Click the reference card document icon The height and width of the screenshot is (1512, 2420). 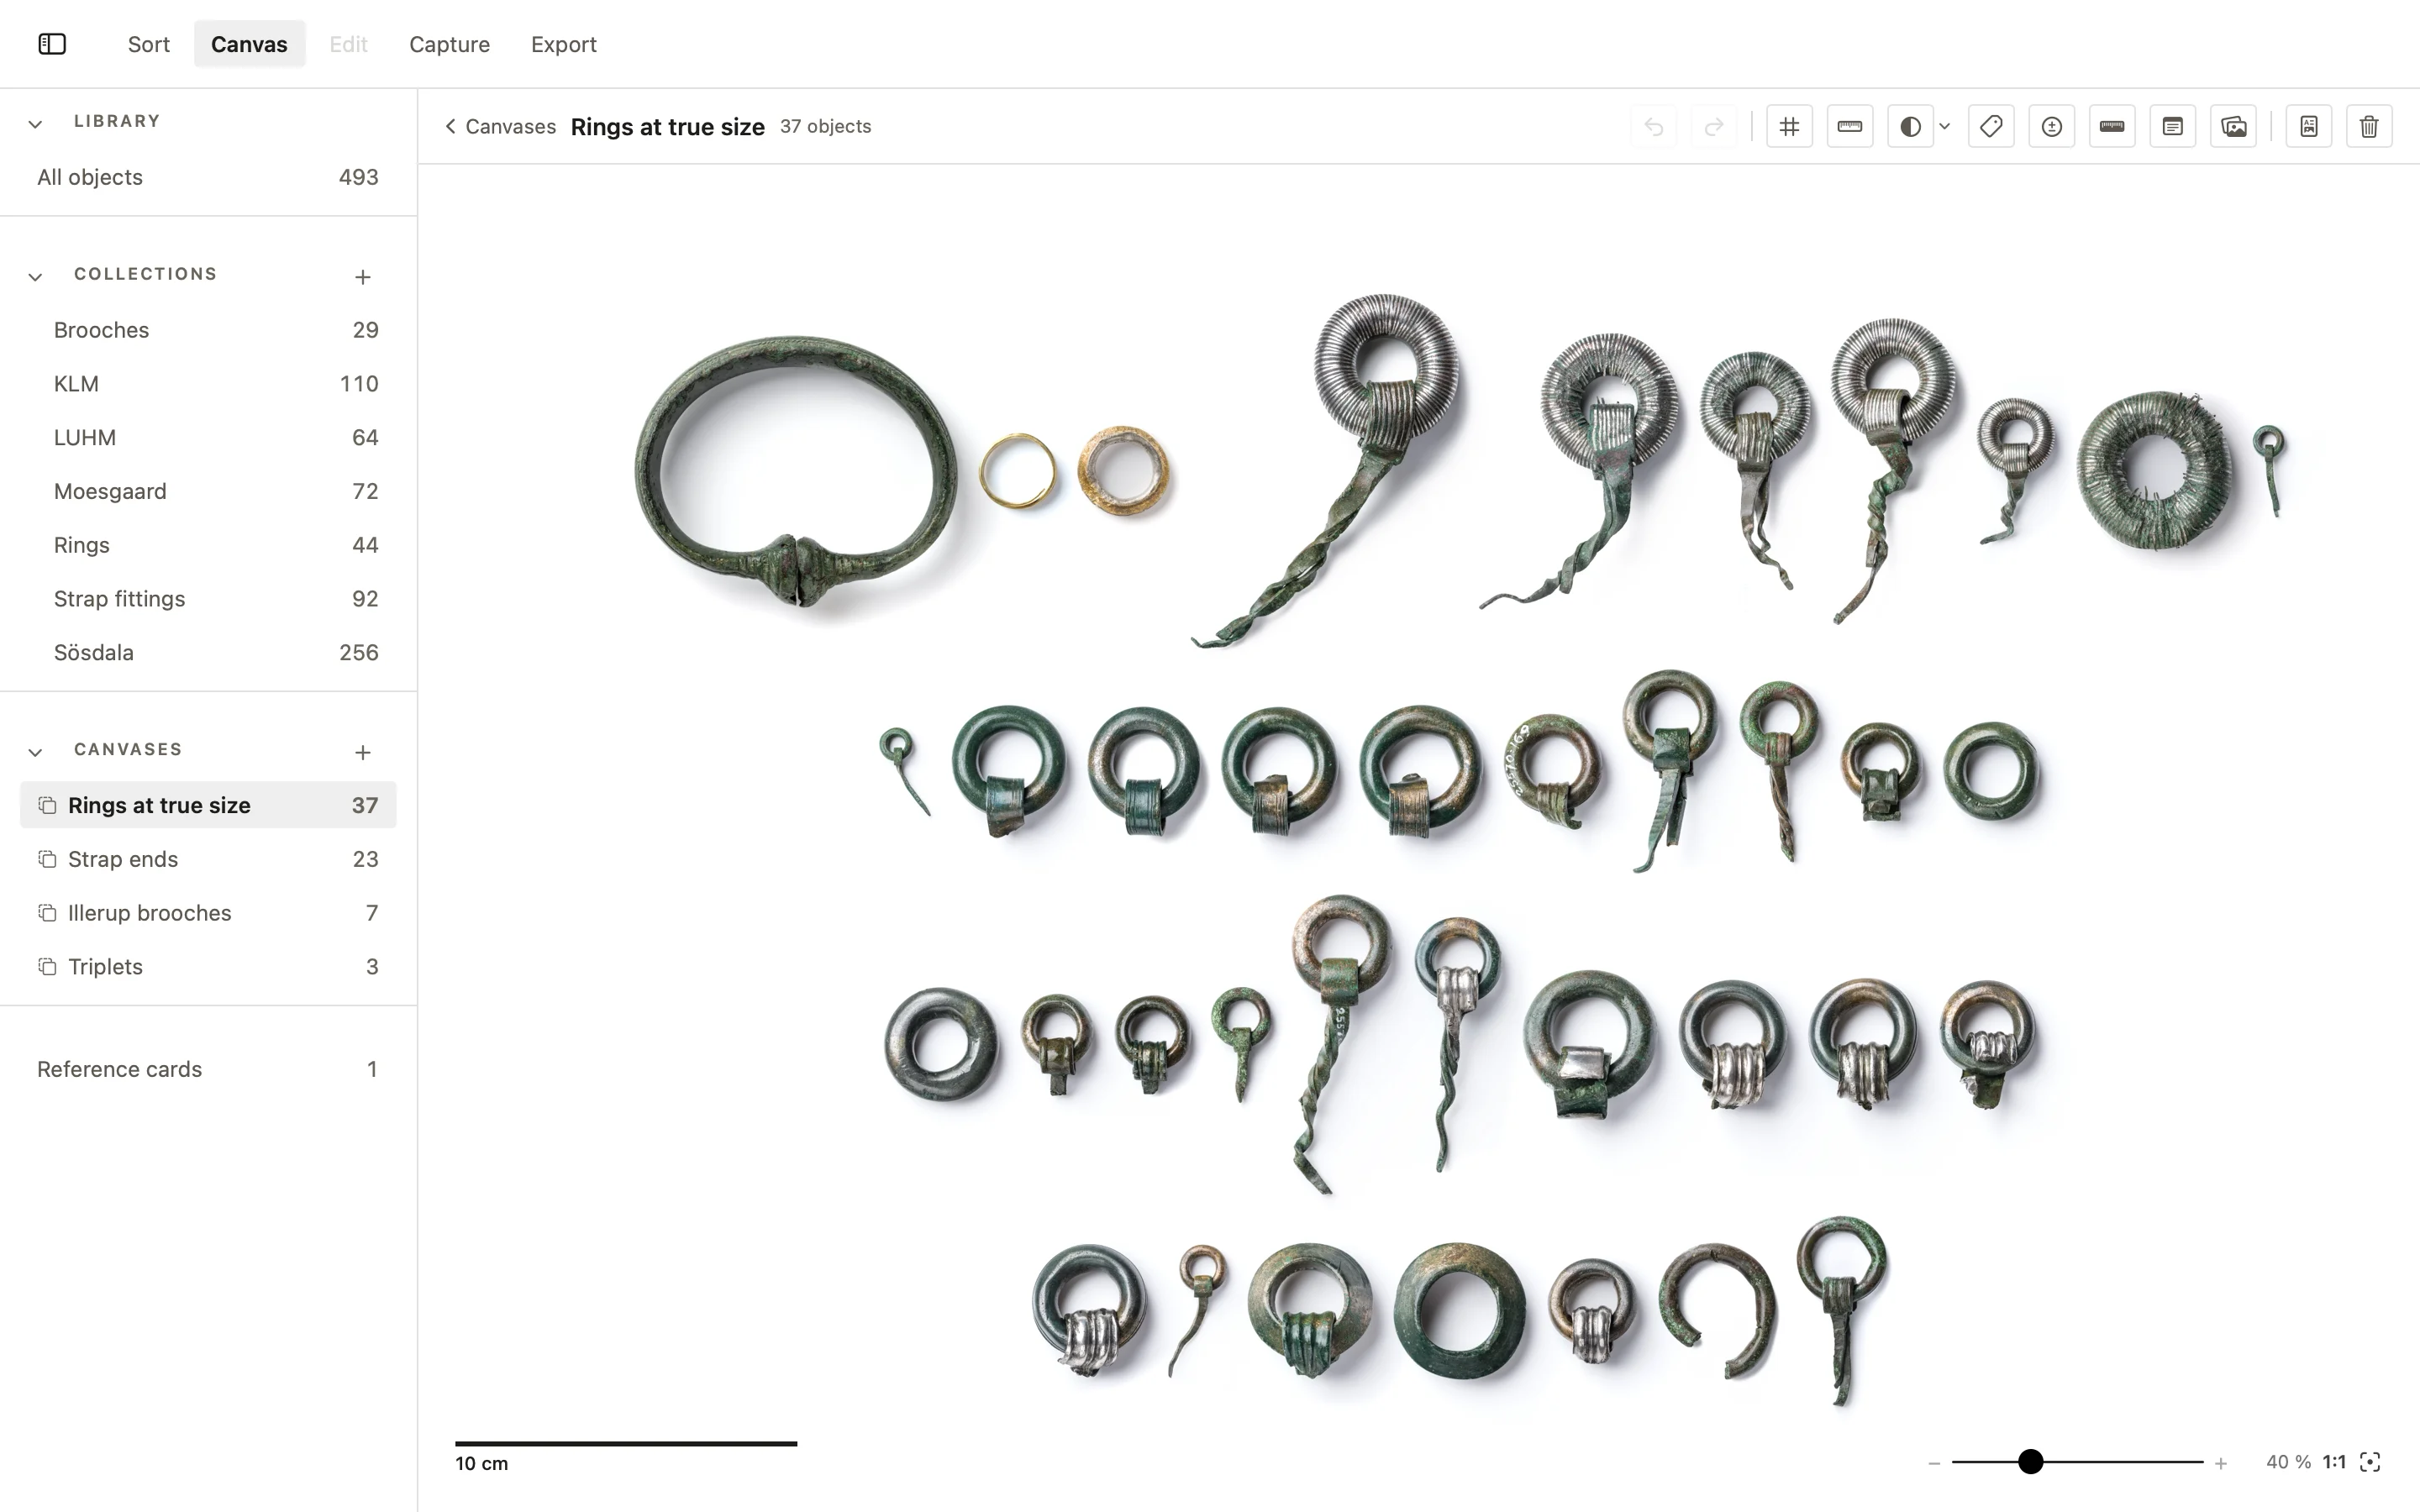pos(2309,127)
